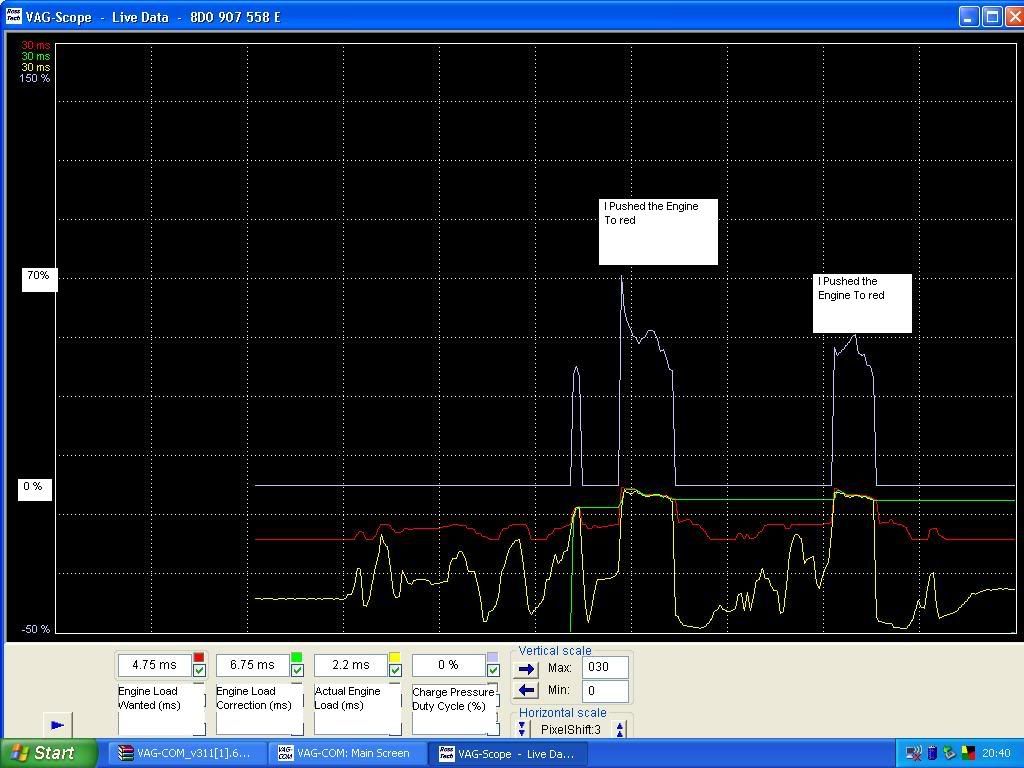The width and height of the screenshot is (1024, 768).
Task: Click the Safely Remove Hardware tray icon
Action: pyautogui.click(x=949, y=753)
